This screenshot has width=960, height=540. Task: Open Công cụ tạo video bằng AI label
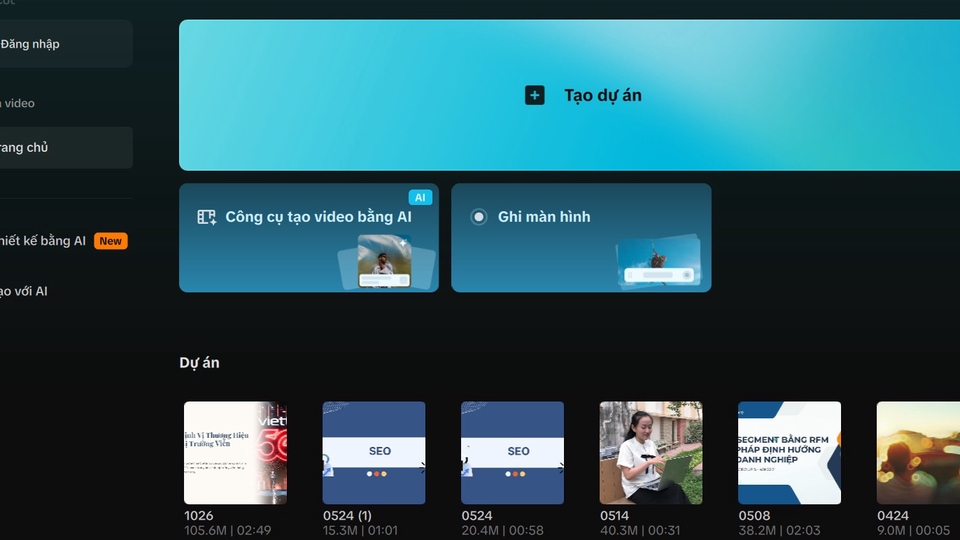[x=318, y=217]
